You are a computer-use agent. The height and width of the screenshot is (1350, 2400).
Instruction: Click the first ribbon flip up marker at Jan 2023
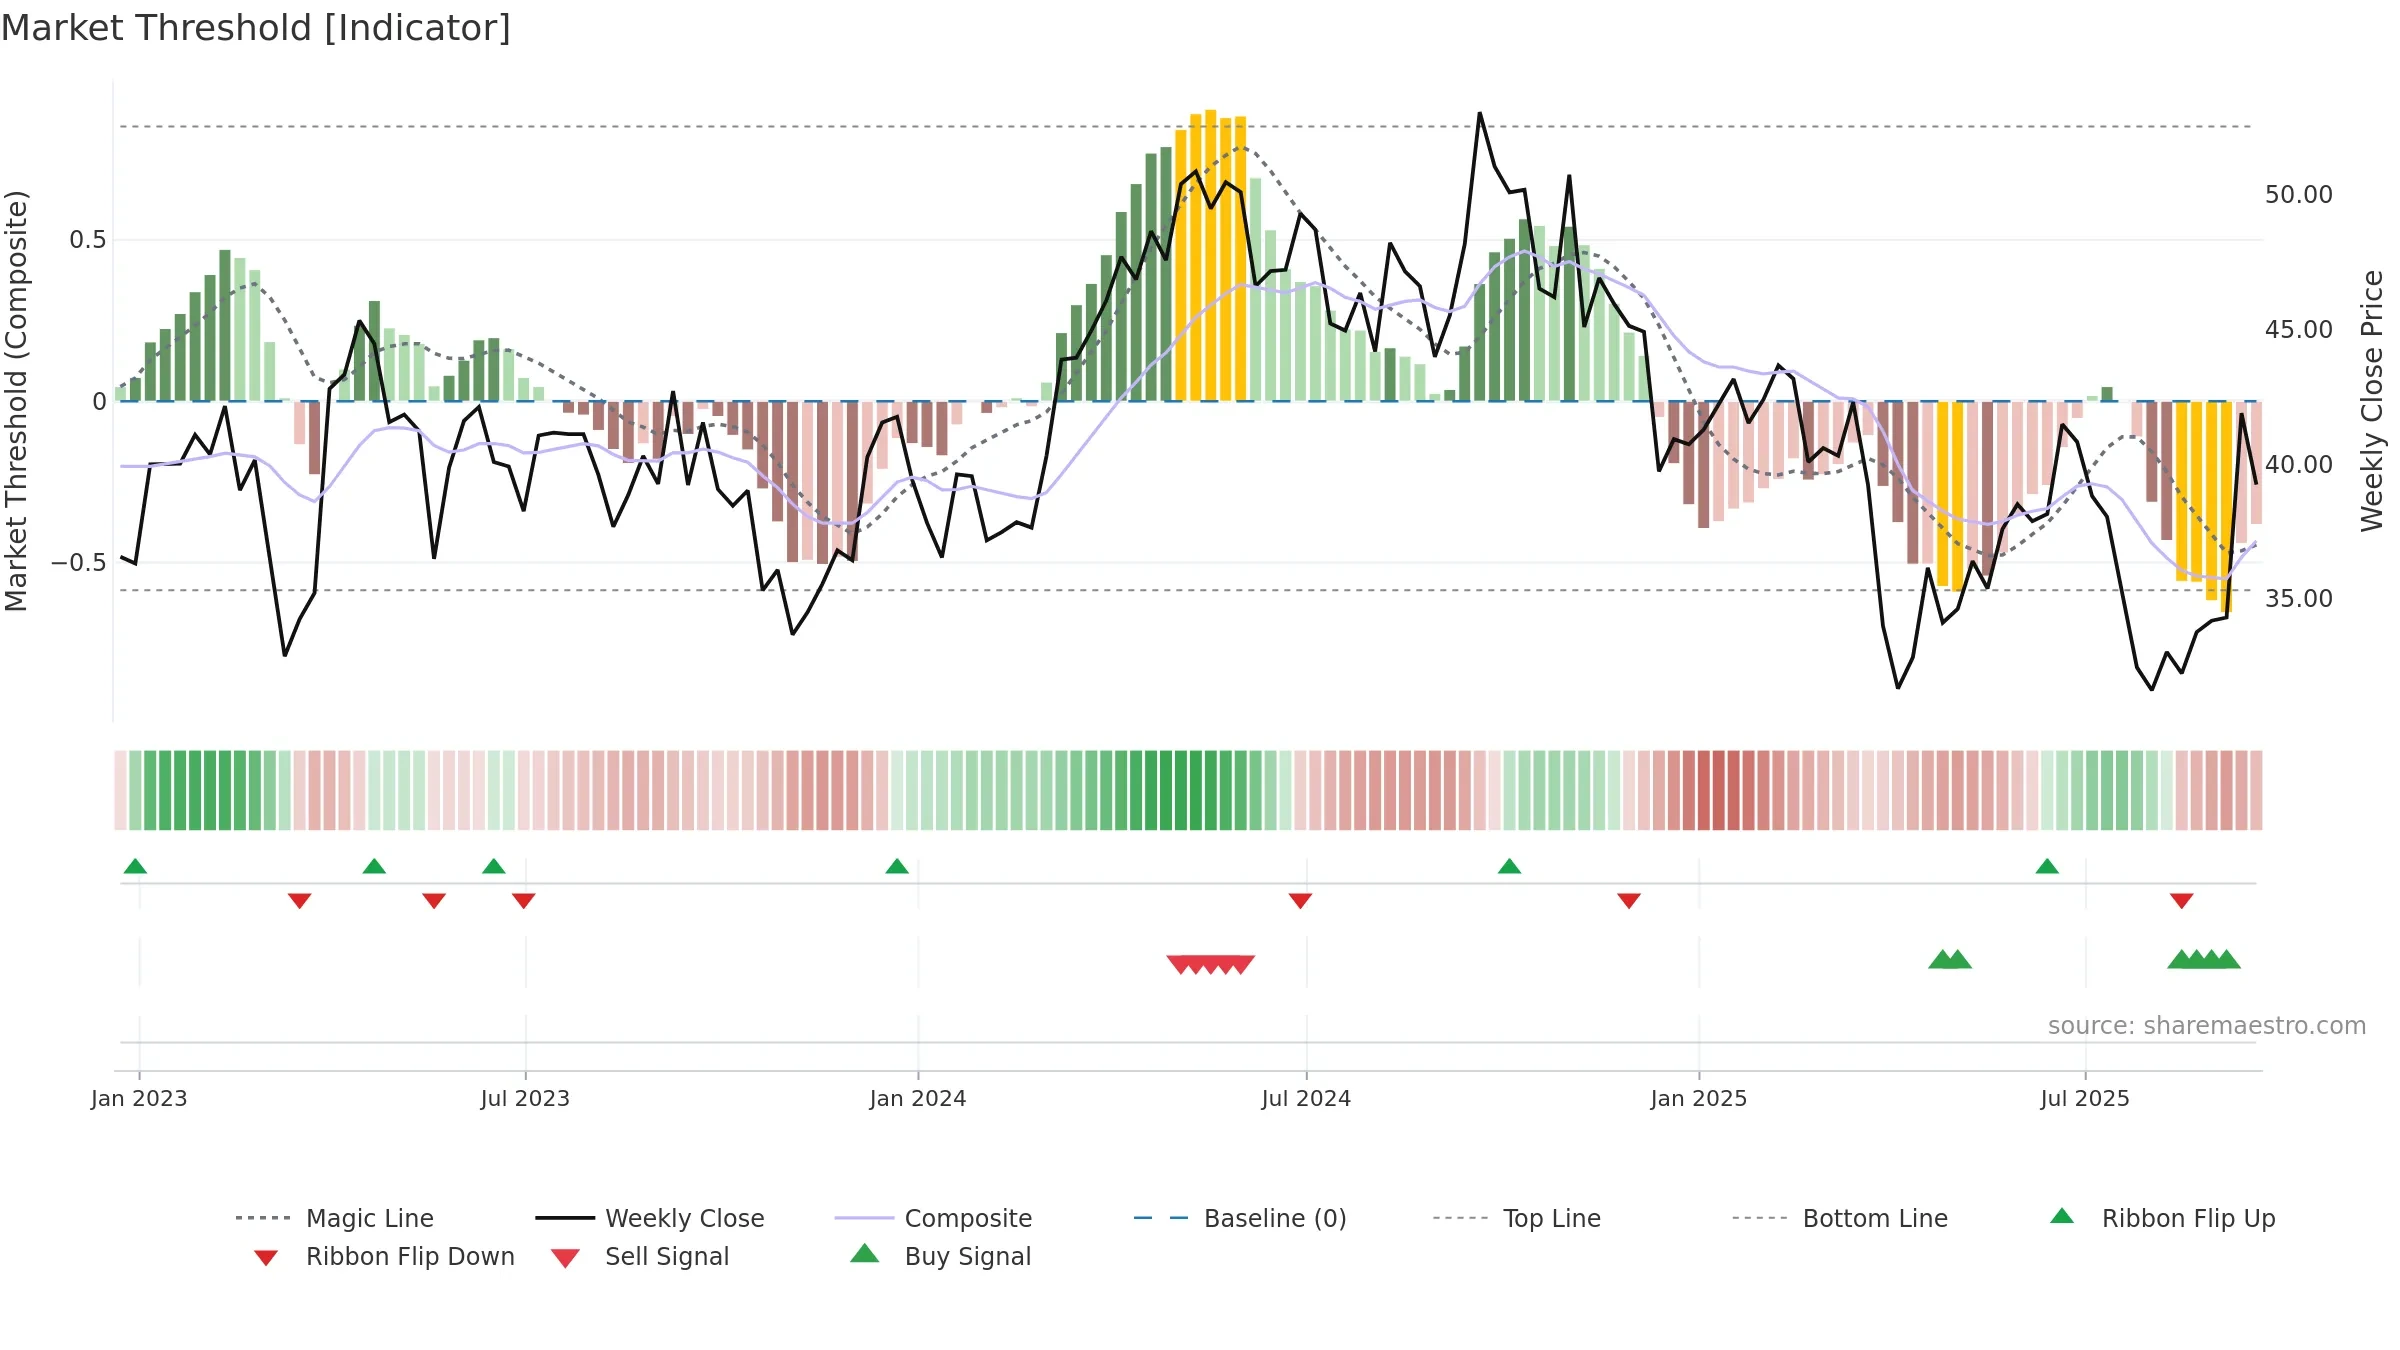[135, 866]
